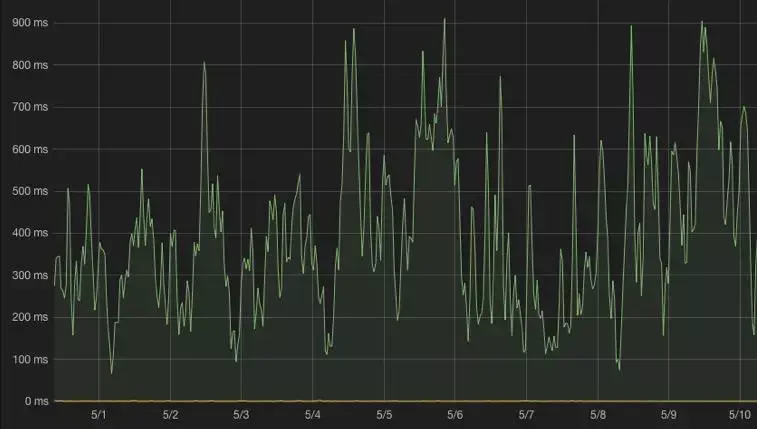
Task: Select the 5/10 date label
Action: tap(740, 415)
